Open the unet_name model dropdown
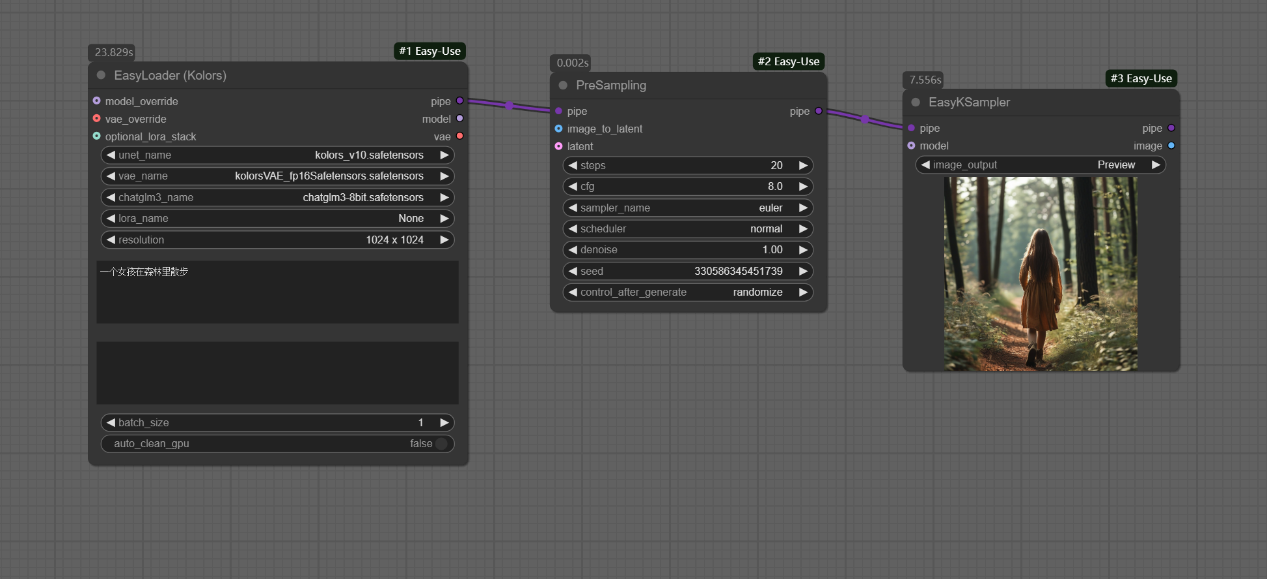Screen dimensions: 1267x579 [x=278, y=155]
